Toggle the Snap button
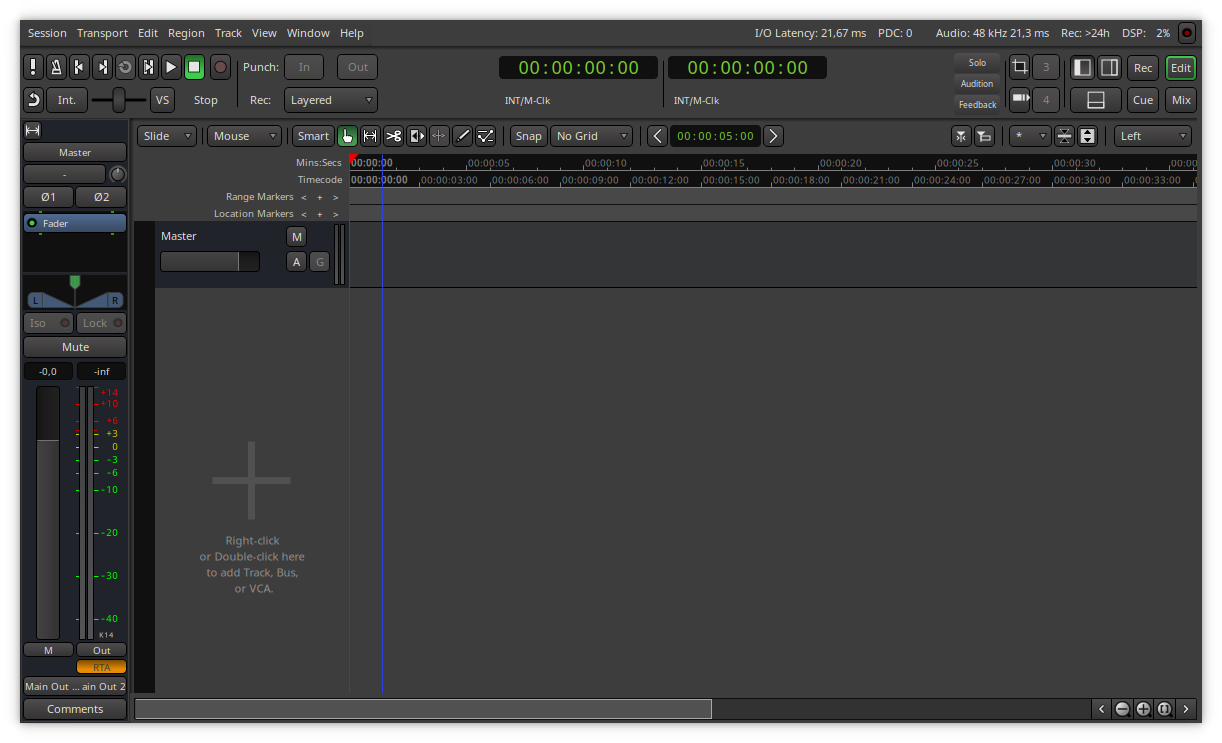The width and height of the screenshot is (1222, 743). 528,136
